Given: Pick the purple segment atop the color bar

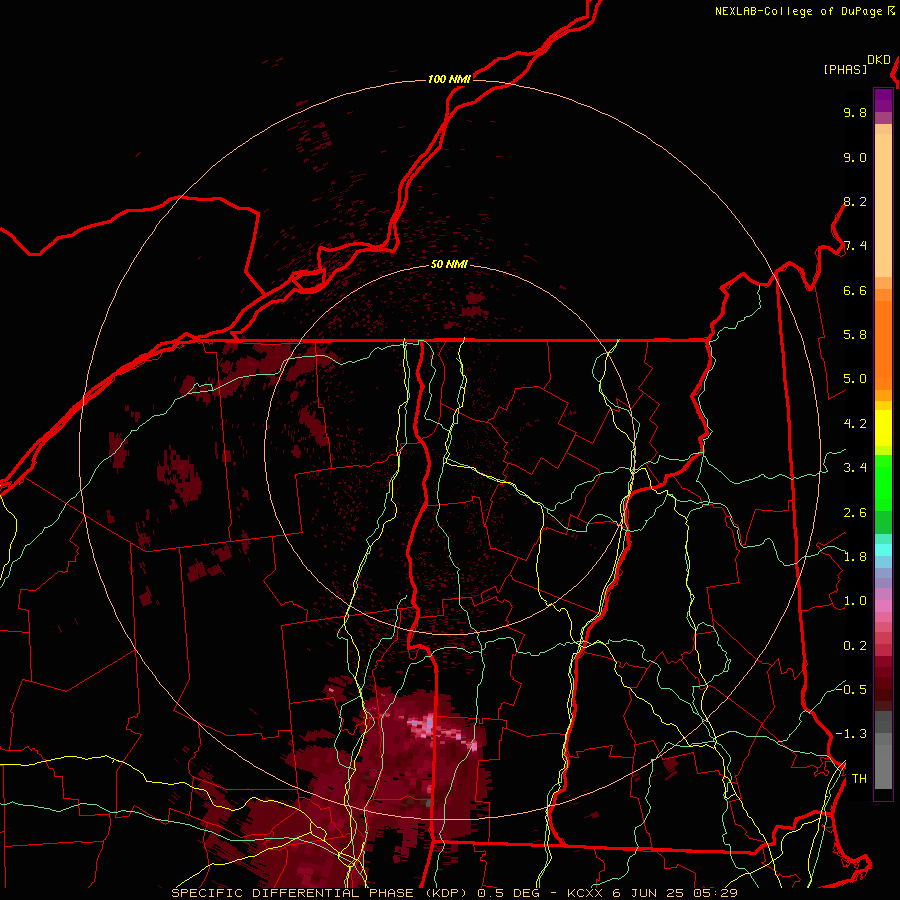Looking at the screenshot, I should (883, 100).
